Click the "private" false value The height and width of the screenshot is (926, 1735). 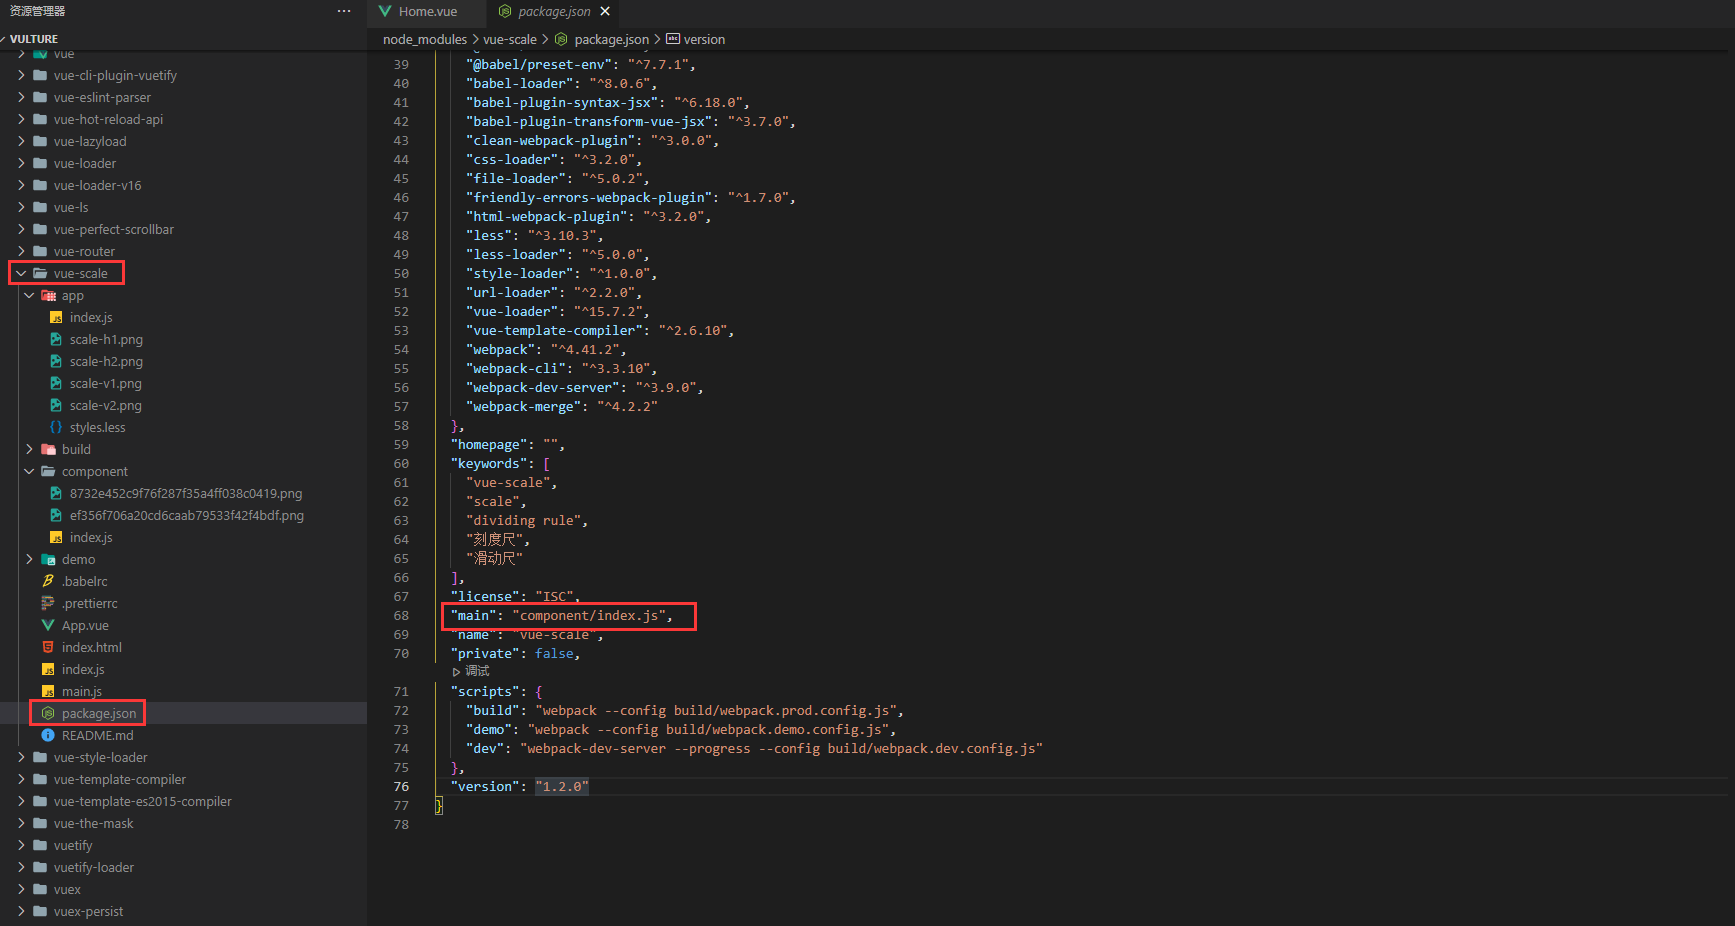(x=554, y=653)
